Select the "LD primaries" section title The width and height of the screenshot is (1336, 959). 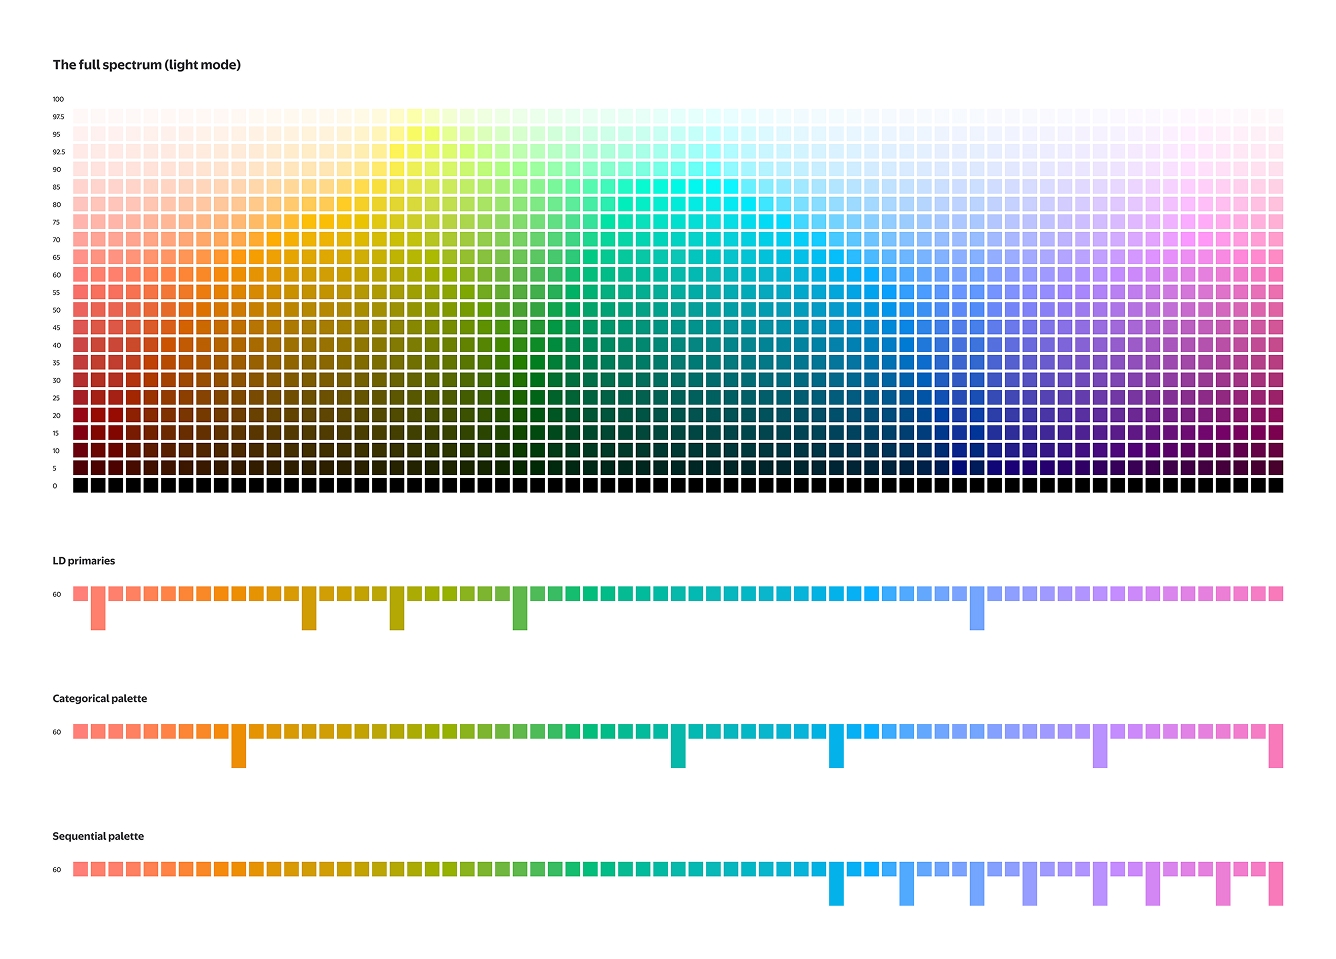coord(84,561)
